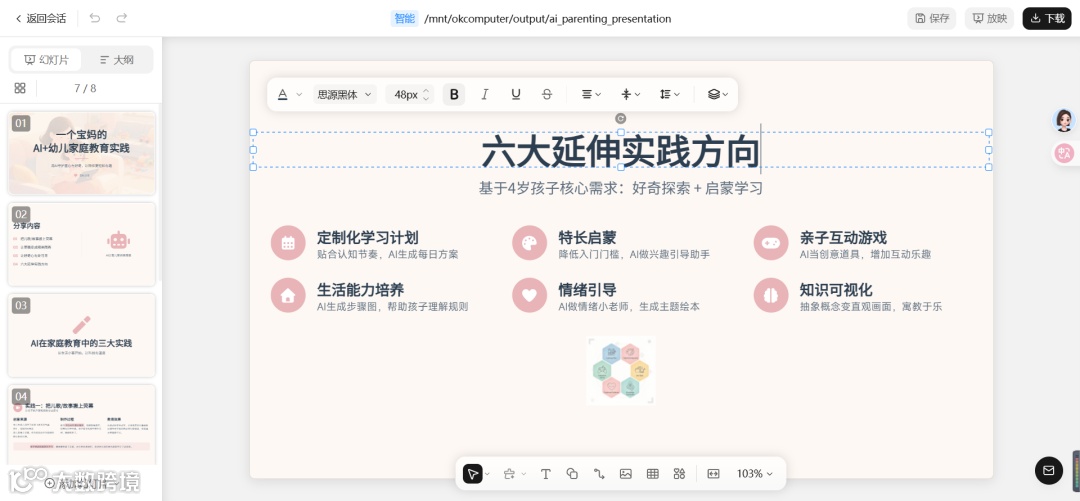1080x501 pixels.
Task: Click the text 贴合认知节奏，AI生成每日方案
Action: coord(388,254)
